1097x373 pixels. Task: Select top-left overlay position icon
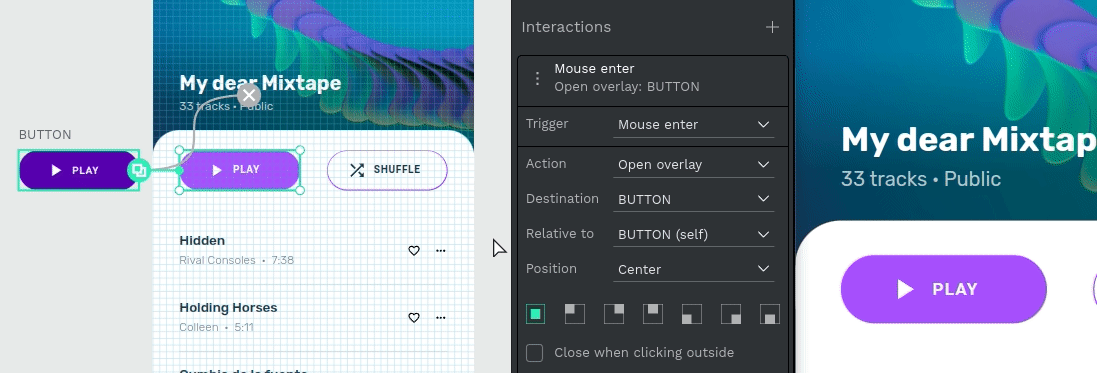[x=574, y=314]
